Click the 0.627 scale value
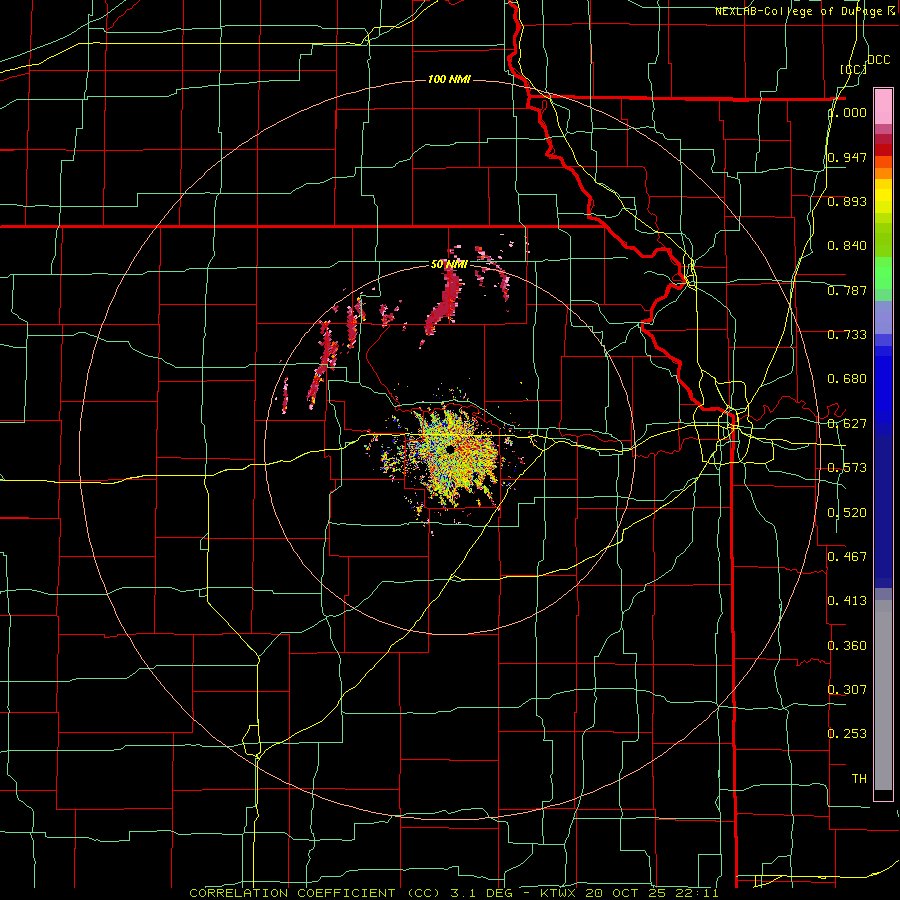This screenshot has height=900, width=900. tap(847, 424)
